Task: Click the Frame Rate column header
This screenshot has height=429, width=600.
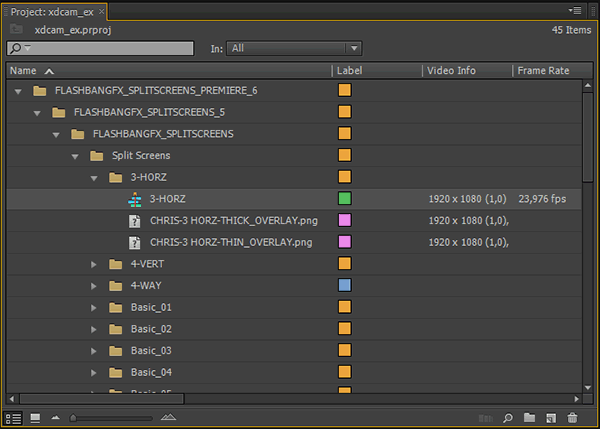Action: (x=546, y=71)
